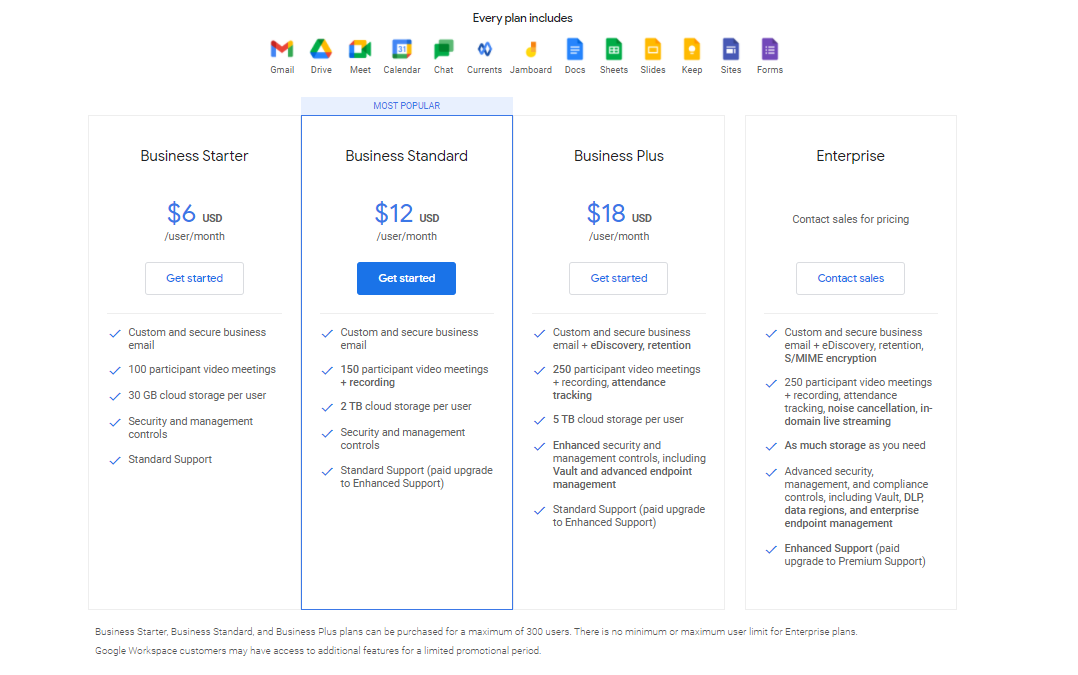
Task: Click '150 participant video meetings + recording'
Action: pyautogui.click(x=414, y=376)
